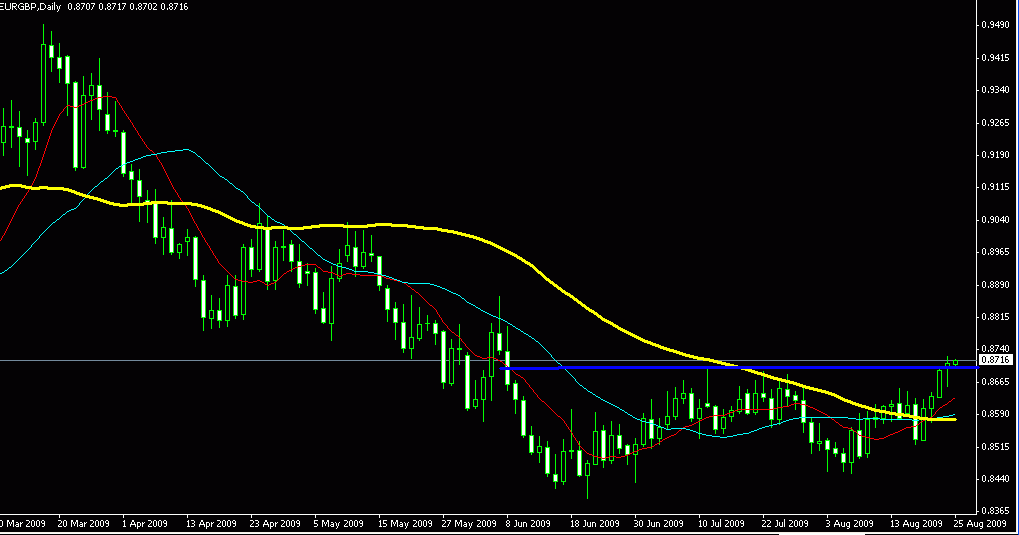Click the current price label 0.8716

click(996, 359)
